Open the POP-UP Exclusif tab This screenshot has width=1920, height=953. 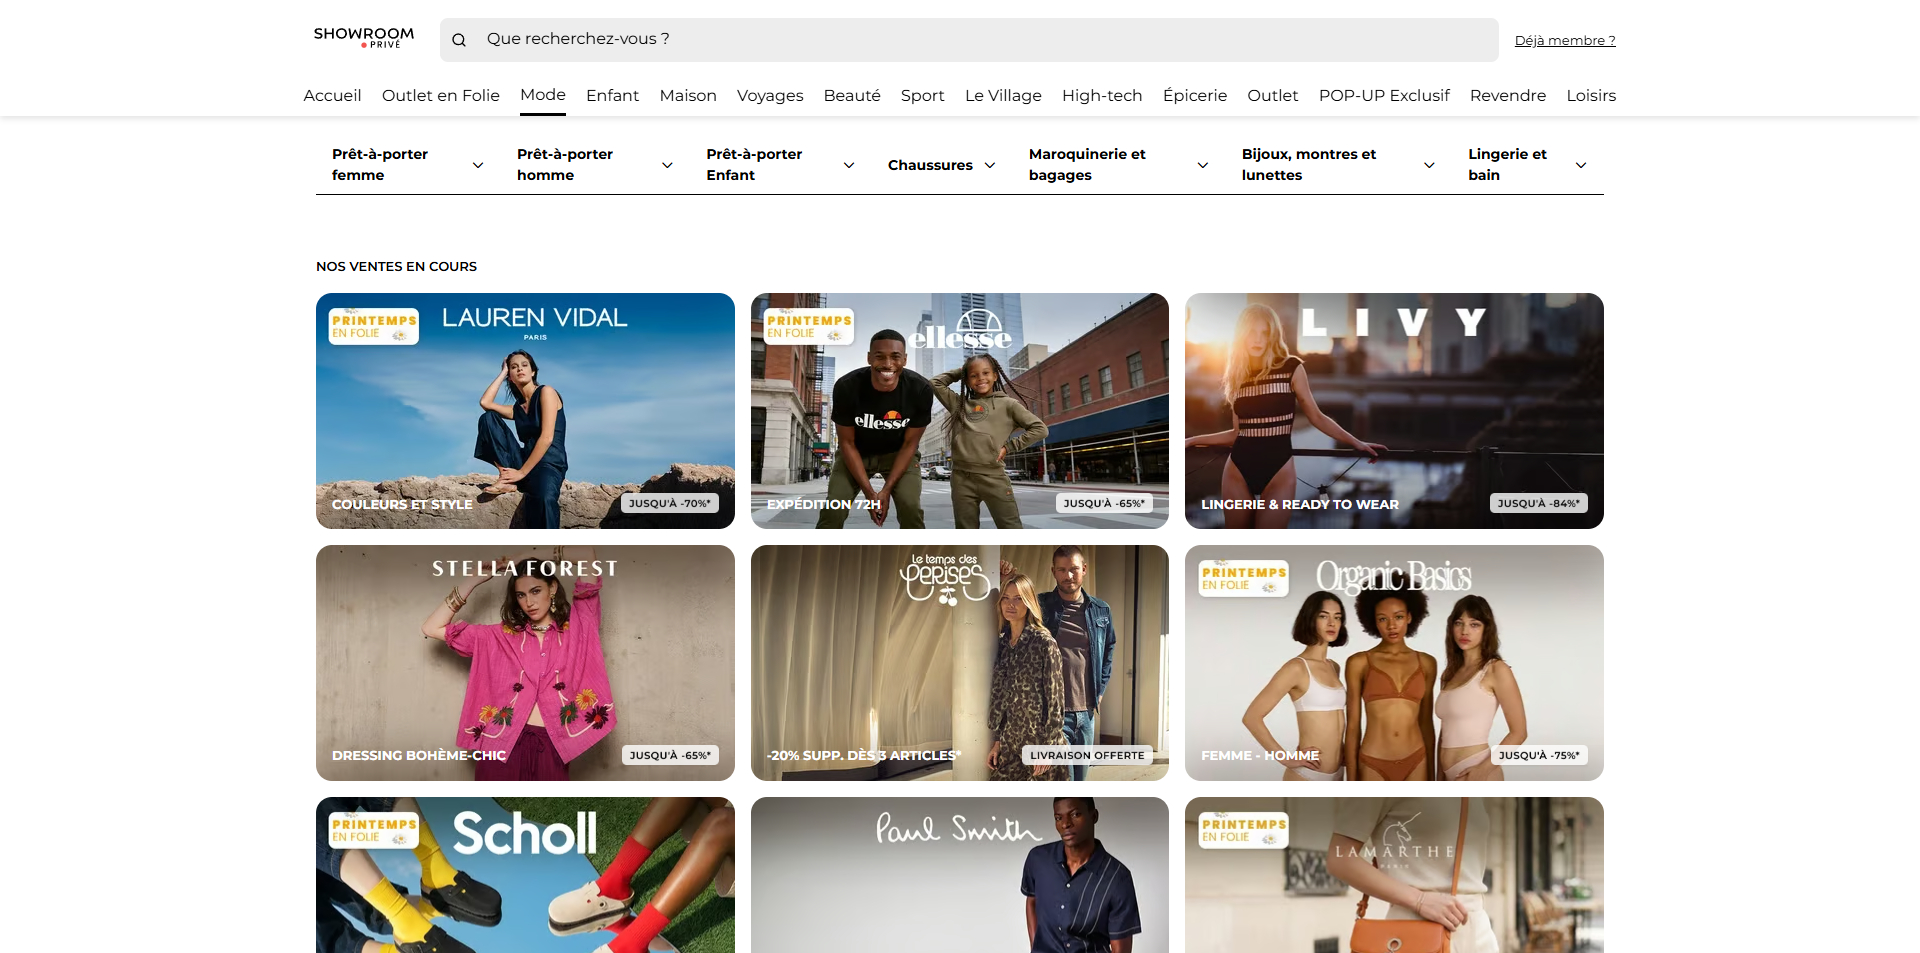click(1384, 96)
